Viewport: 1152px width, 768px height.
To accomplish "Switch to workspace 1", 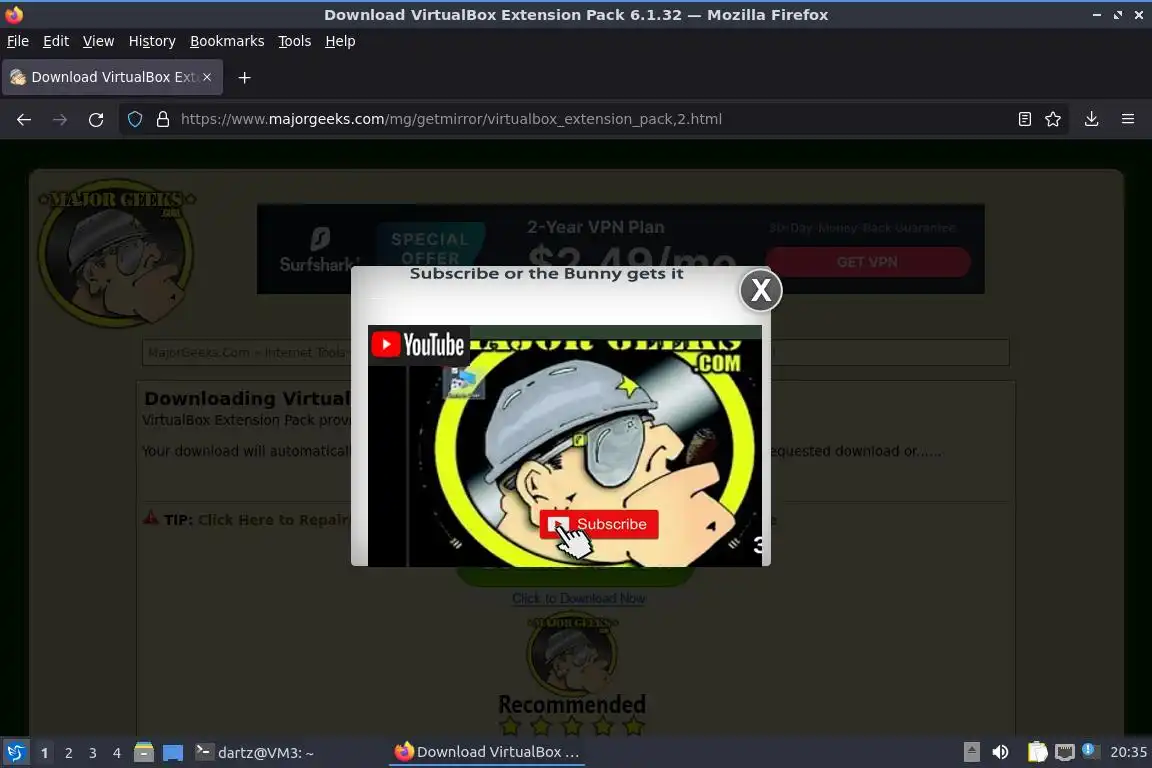I will (44, 753).
